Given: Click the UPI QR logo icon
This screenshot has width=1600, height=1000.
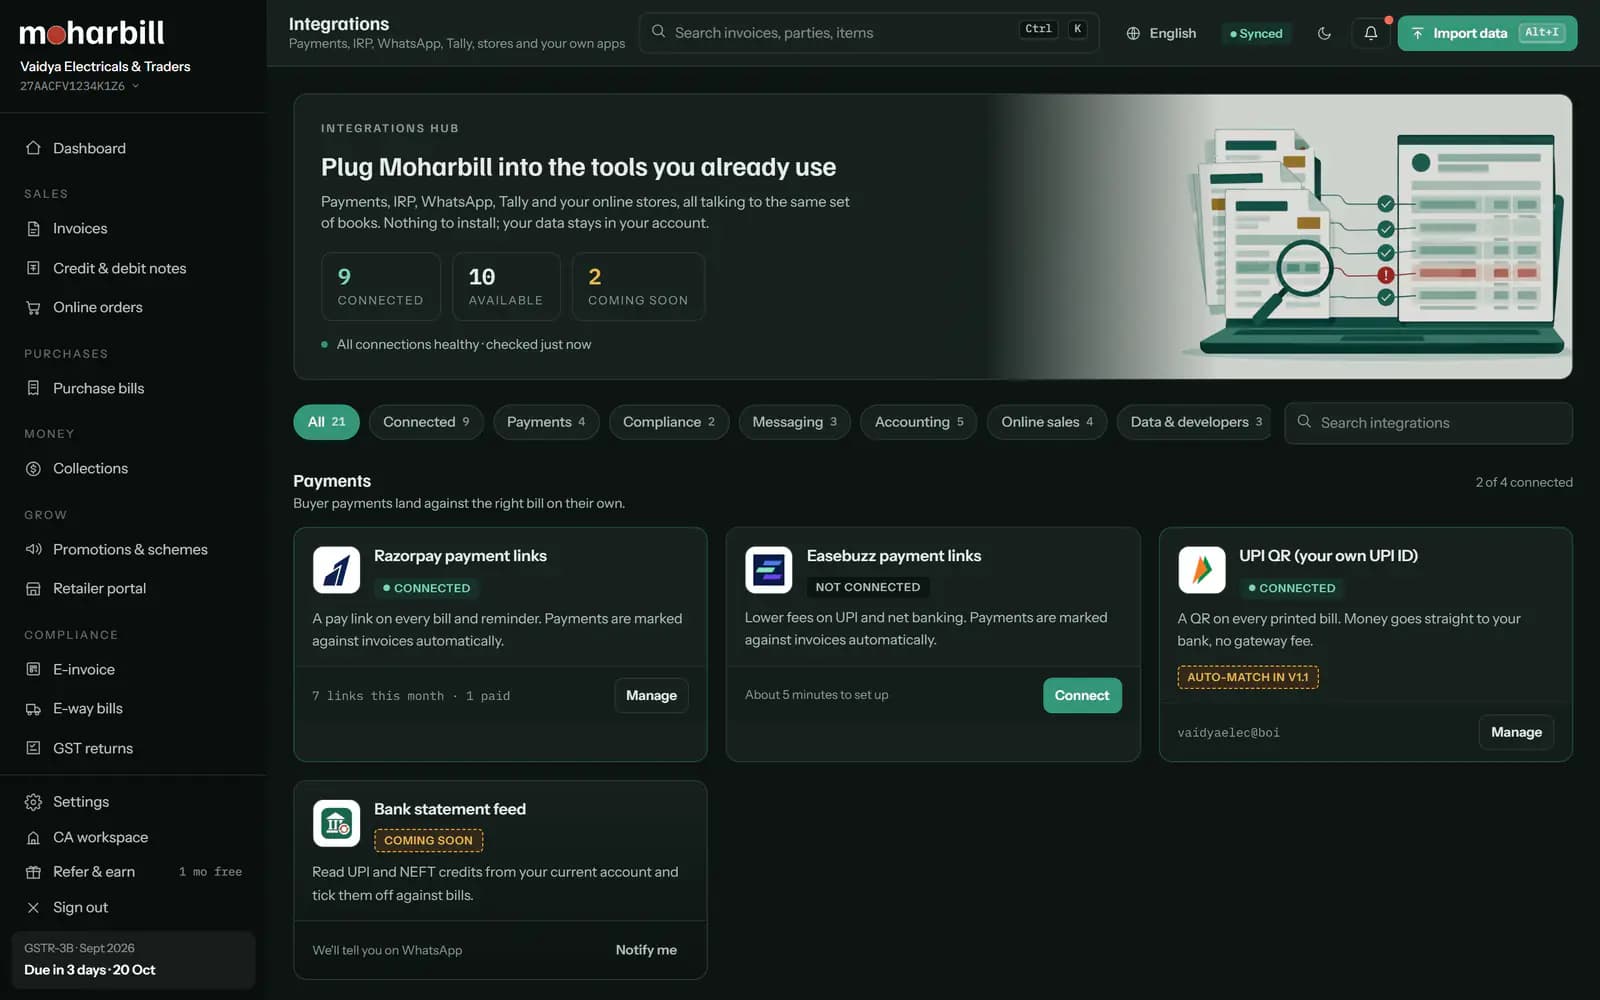Looking at the screenshot, I should click(x=1202, y=570).
